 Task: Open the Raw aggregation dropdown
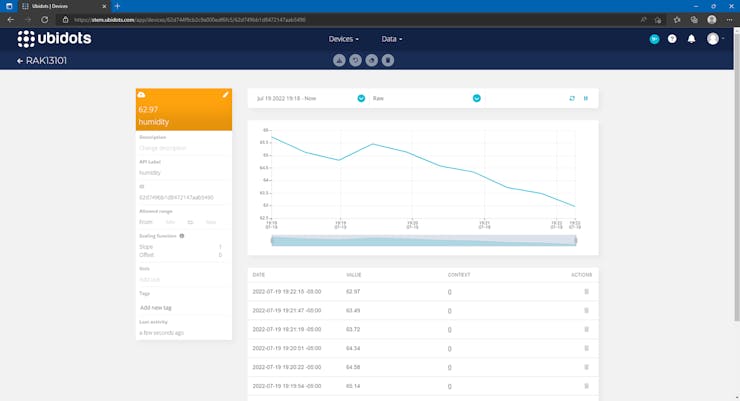tap(477, 98)
